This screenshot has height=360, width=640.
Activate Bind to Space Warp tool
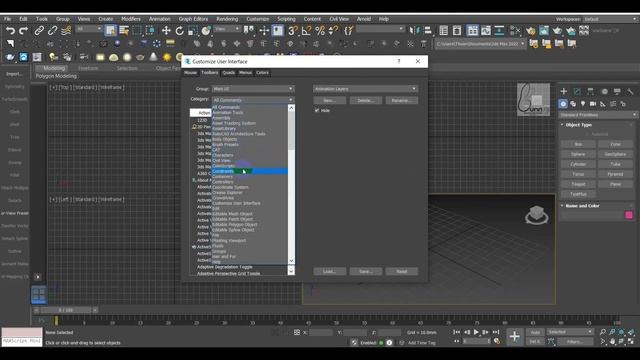66,31
